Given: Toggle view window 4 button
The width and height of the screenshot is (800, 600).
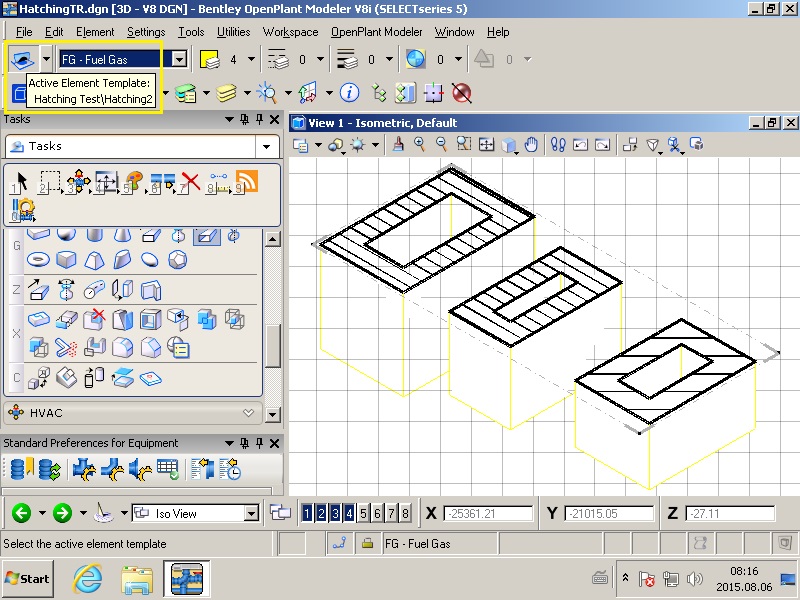Looking at the screenshot, I should [349, 513].
